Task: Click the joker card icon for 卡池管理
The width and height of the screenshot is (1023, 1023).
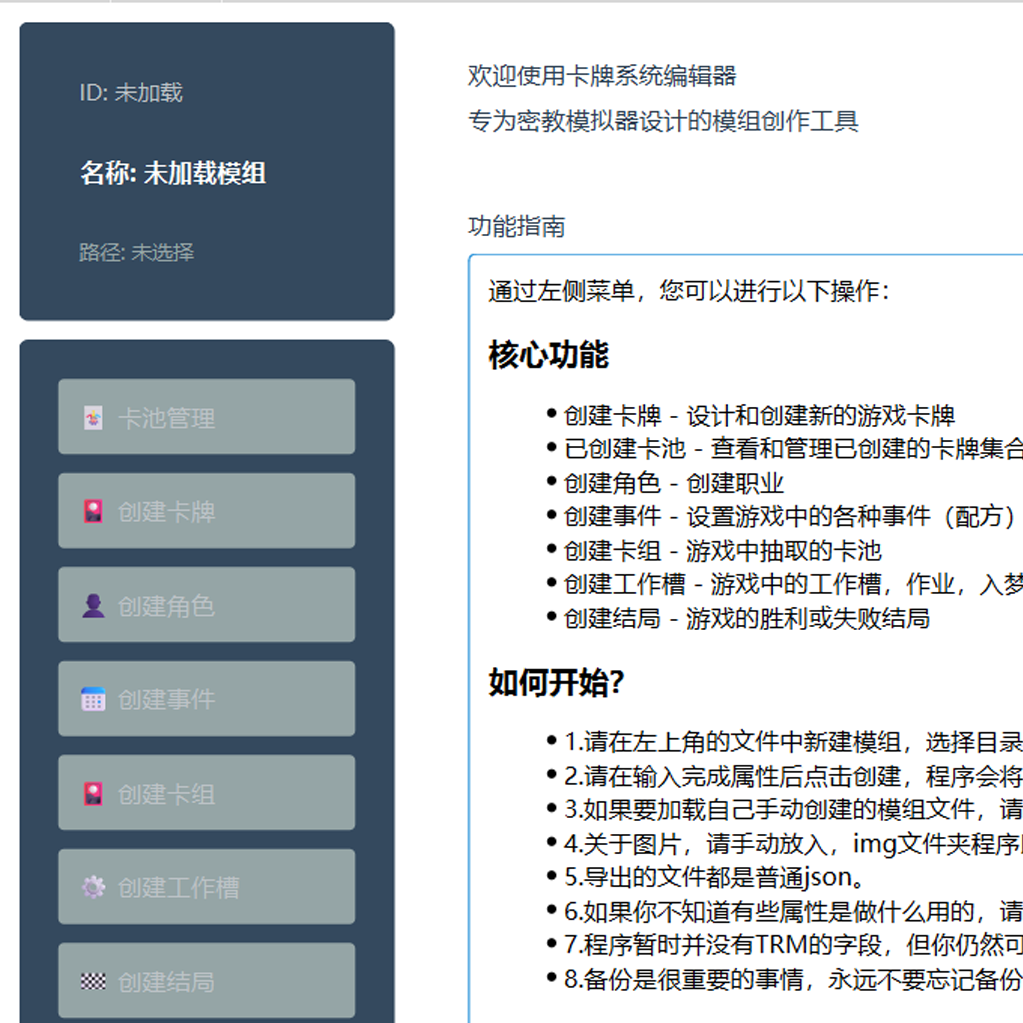Action: point(93,418)
